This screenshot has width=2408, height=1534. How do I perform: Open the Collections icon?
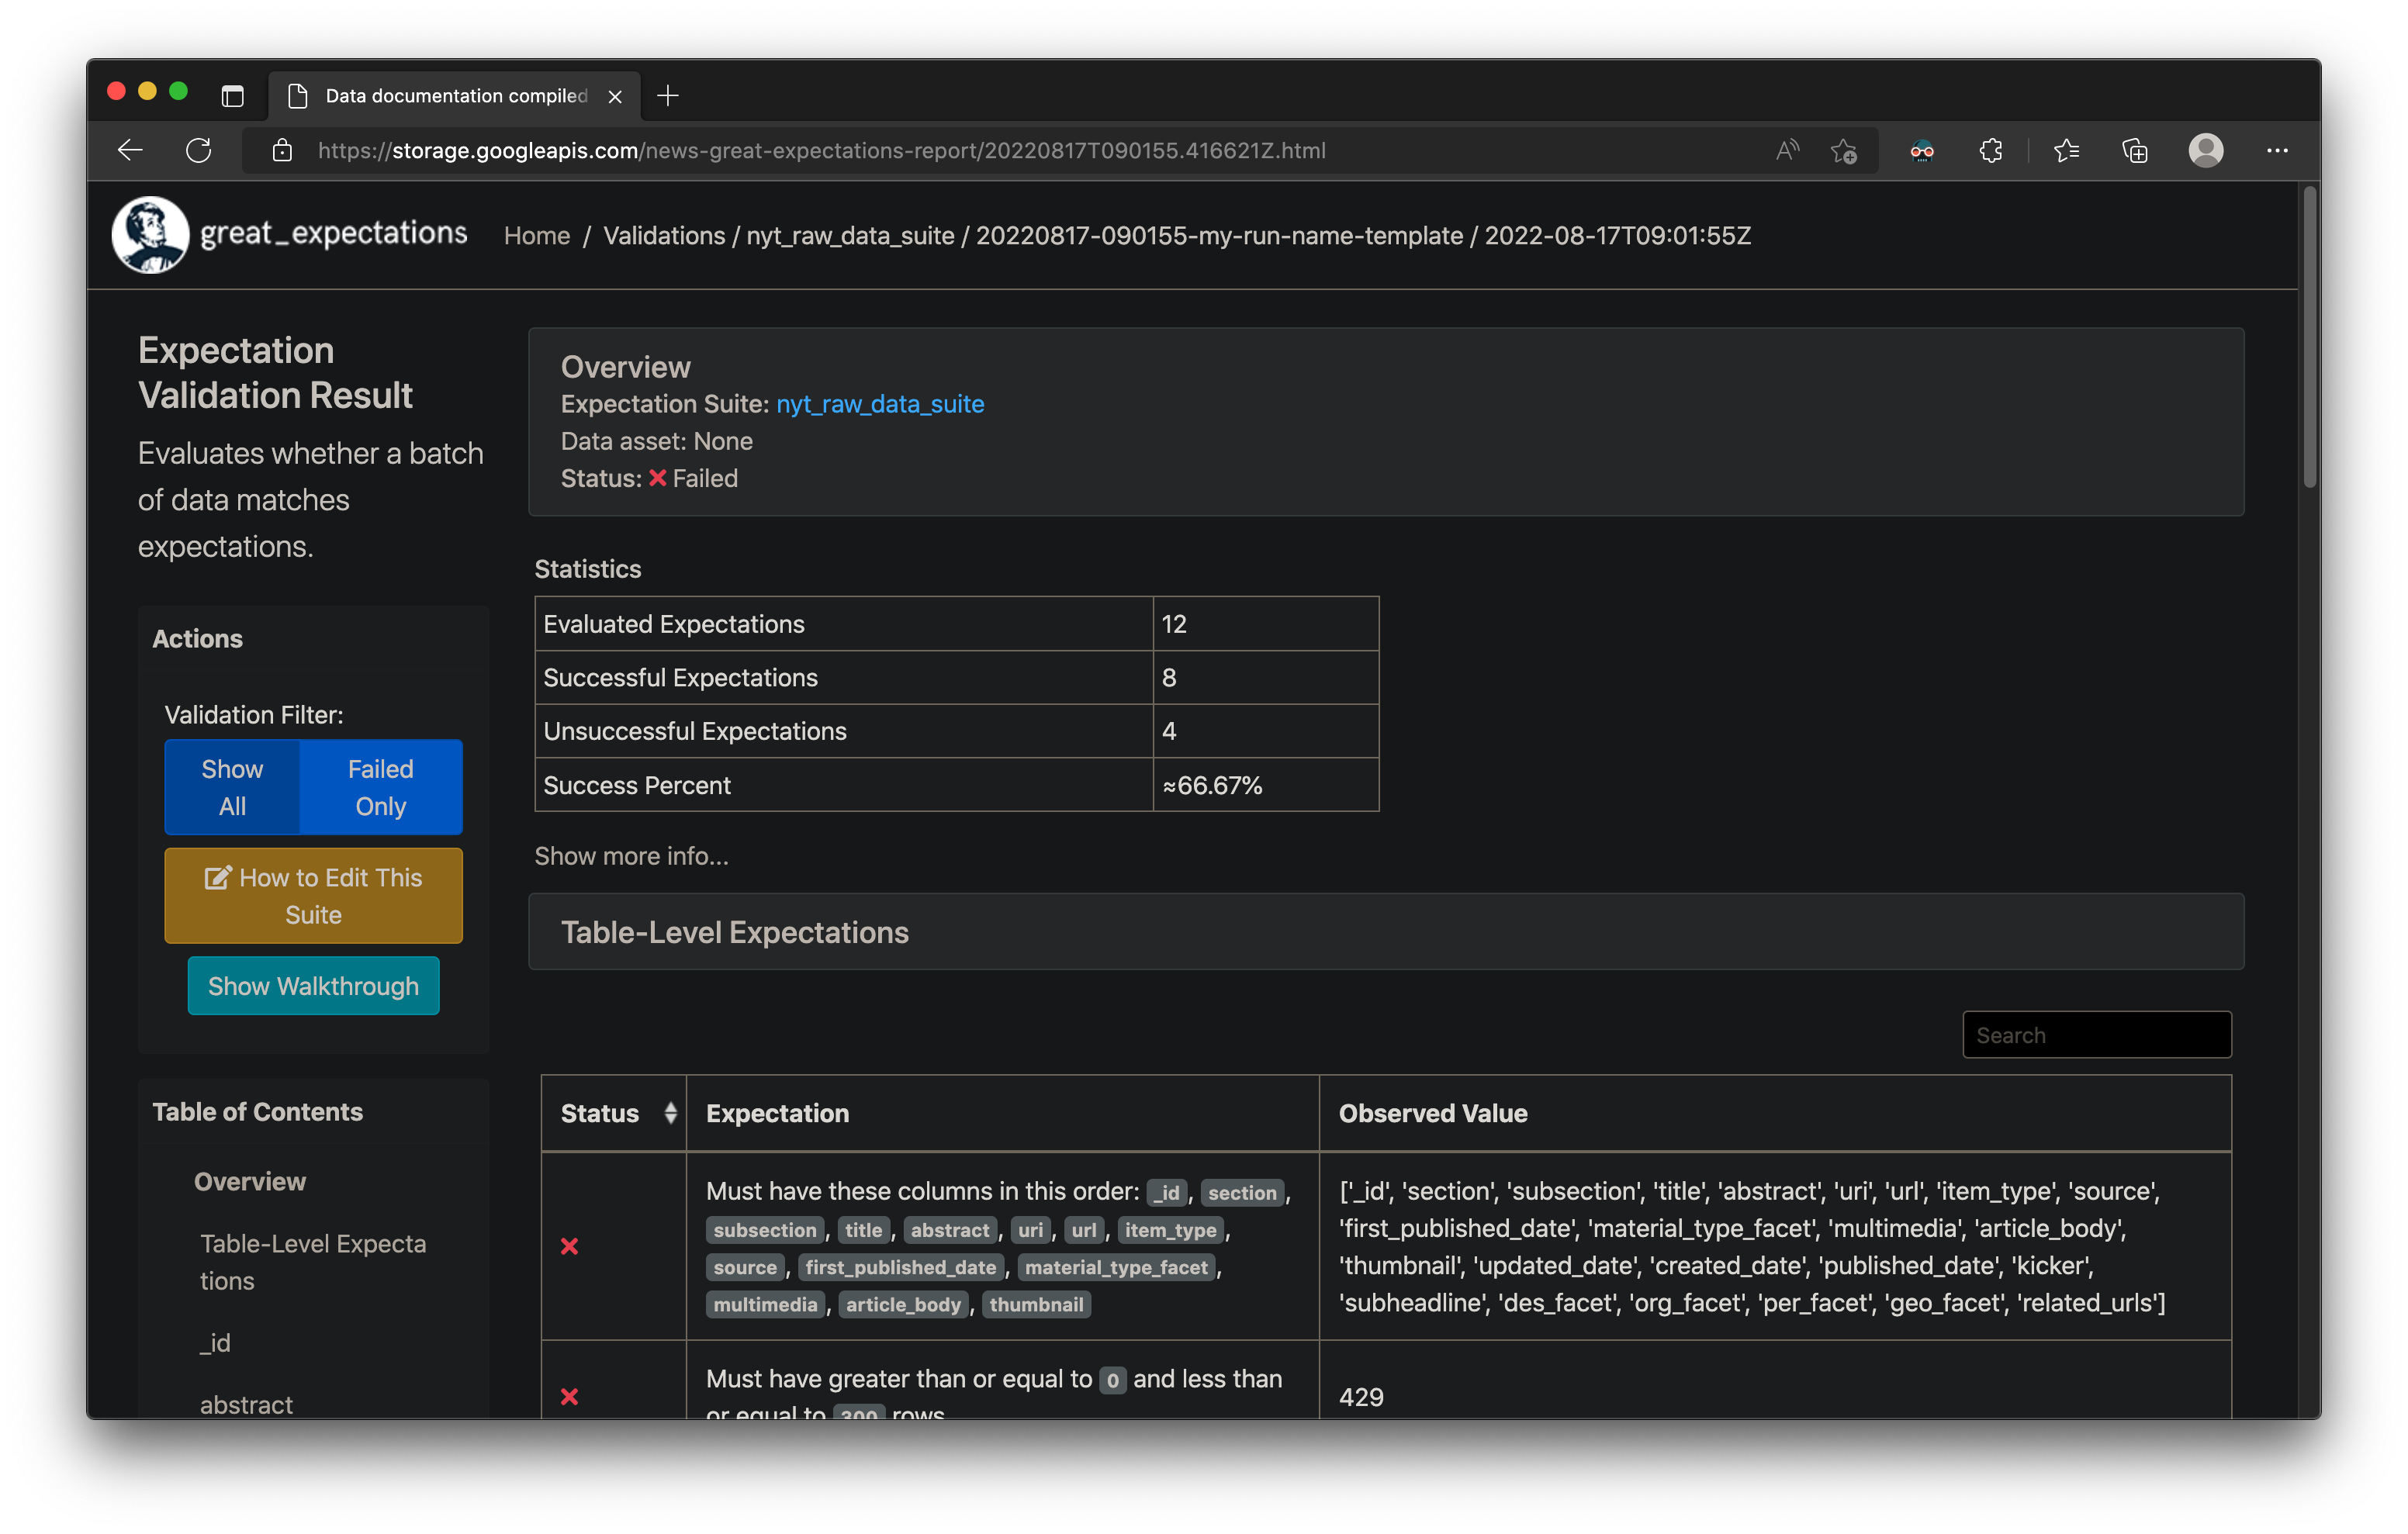[x=2135, y=150]
